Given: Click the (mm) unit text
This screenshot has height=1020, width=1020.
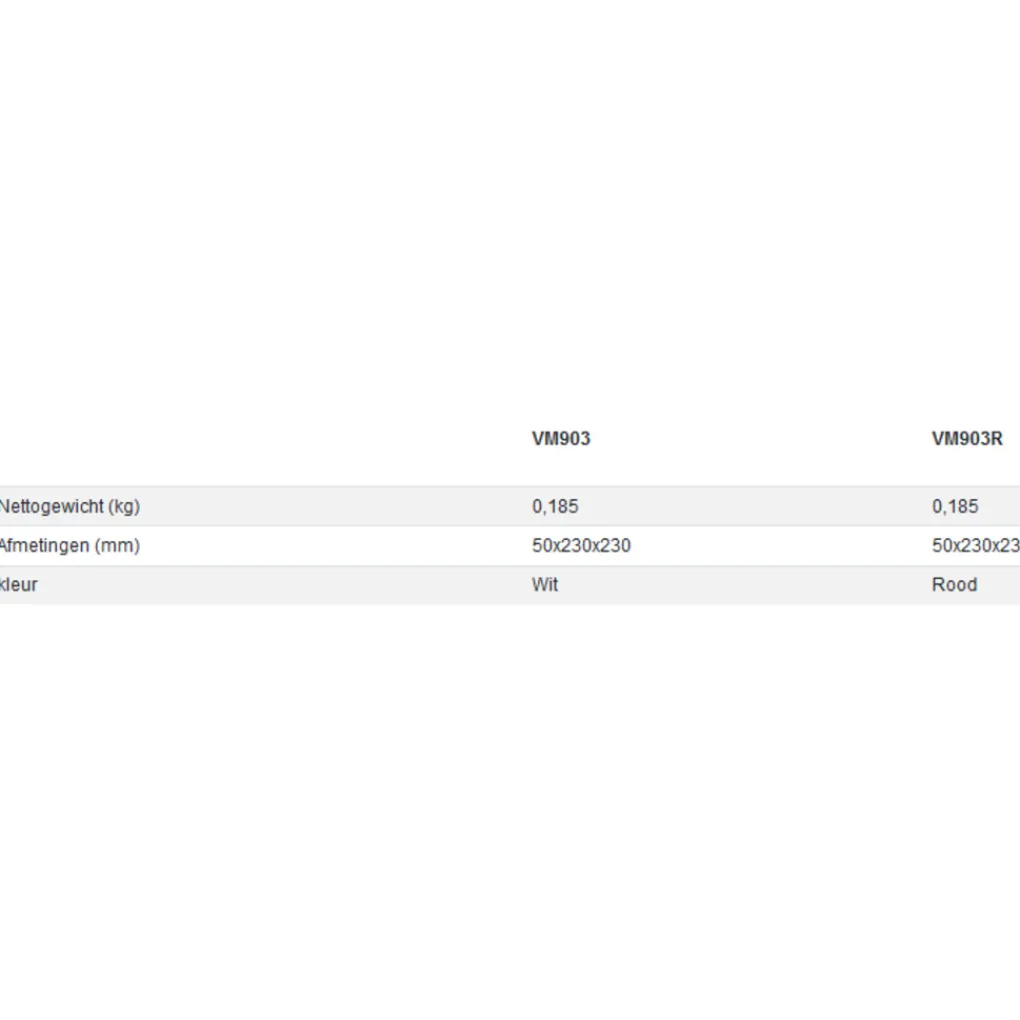Looking at the screenshot, I should [117, 546].
